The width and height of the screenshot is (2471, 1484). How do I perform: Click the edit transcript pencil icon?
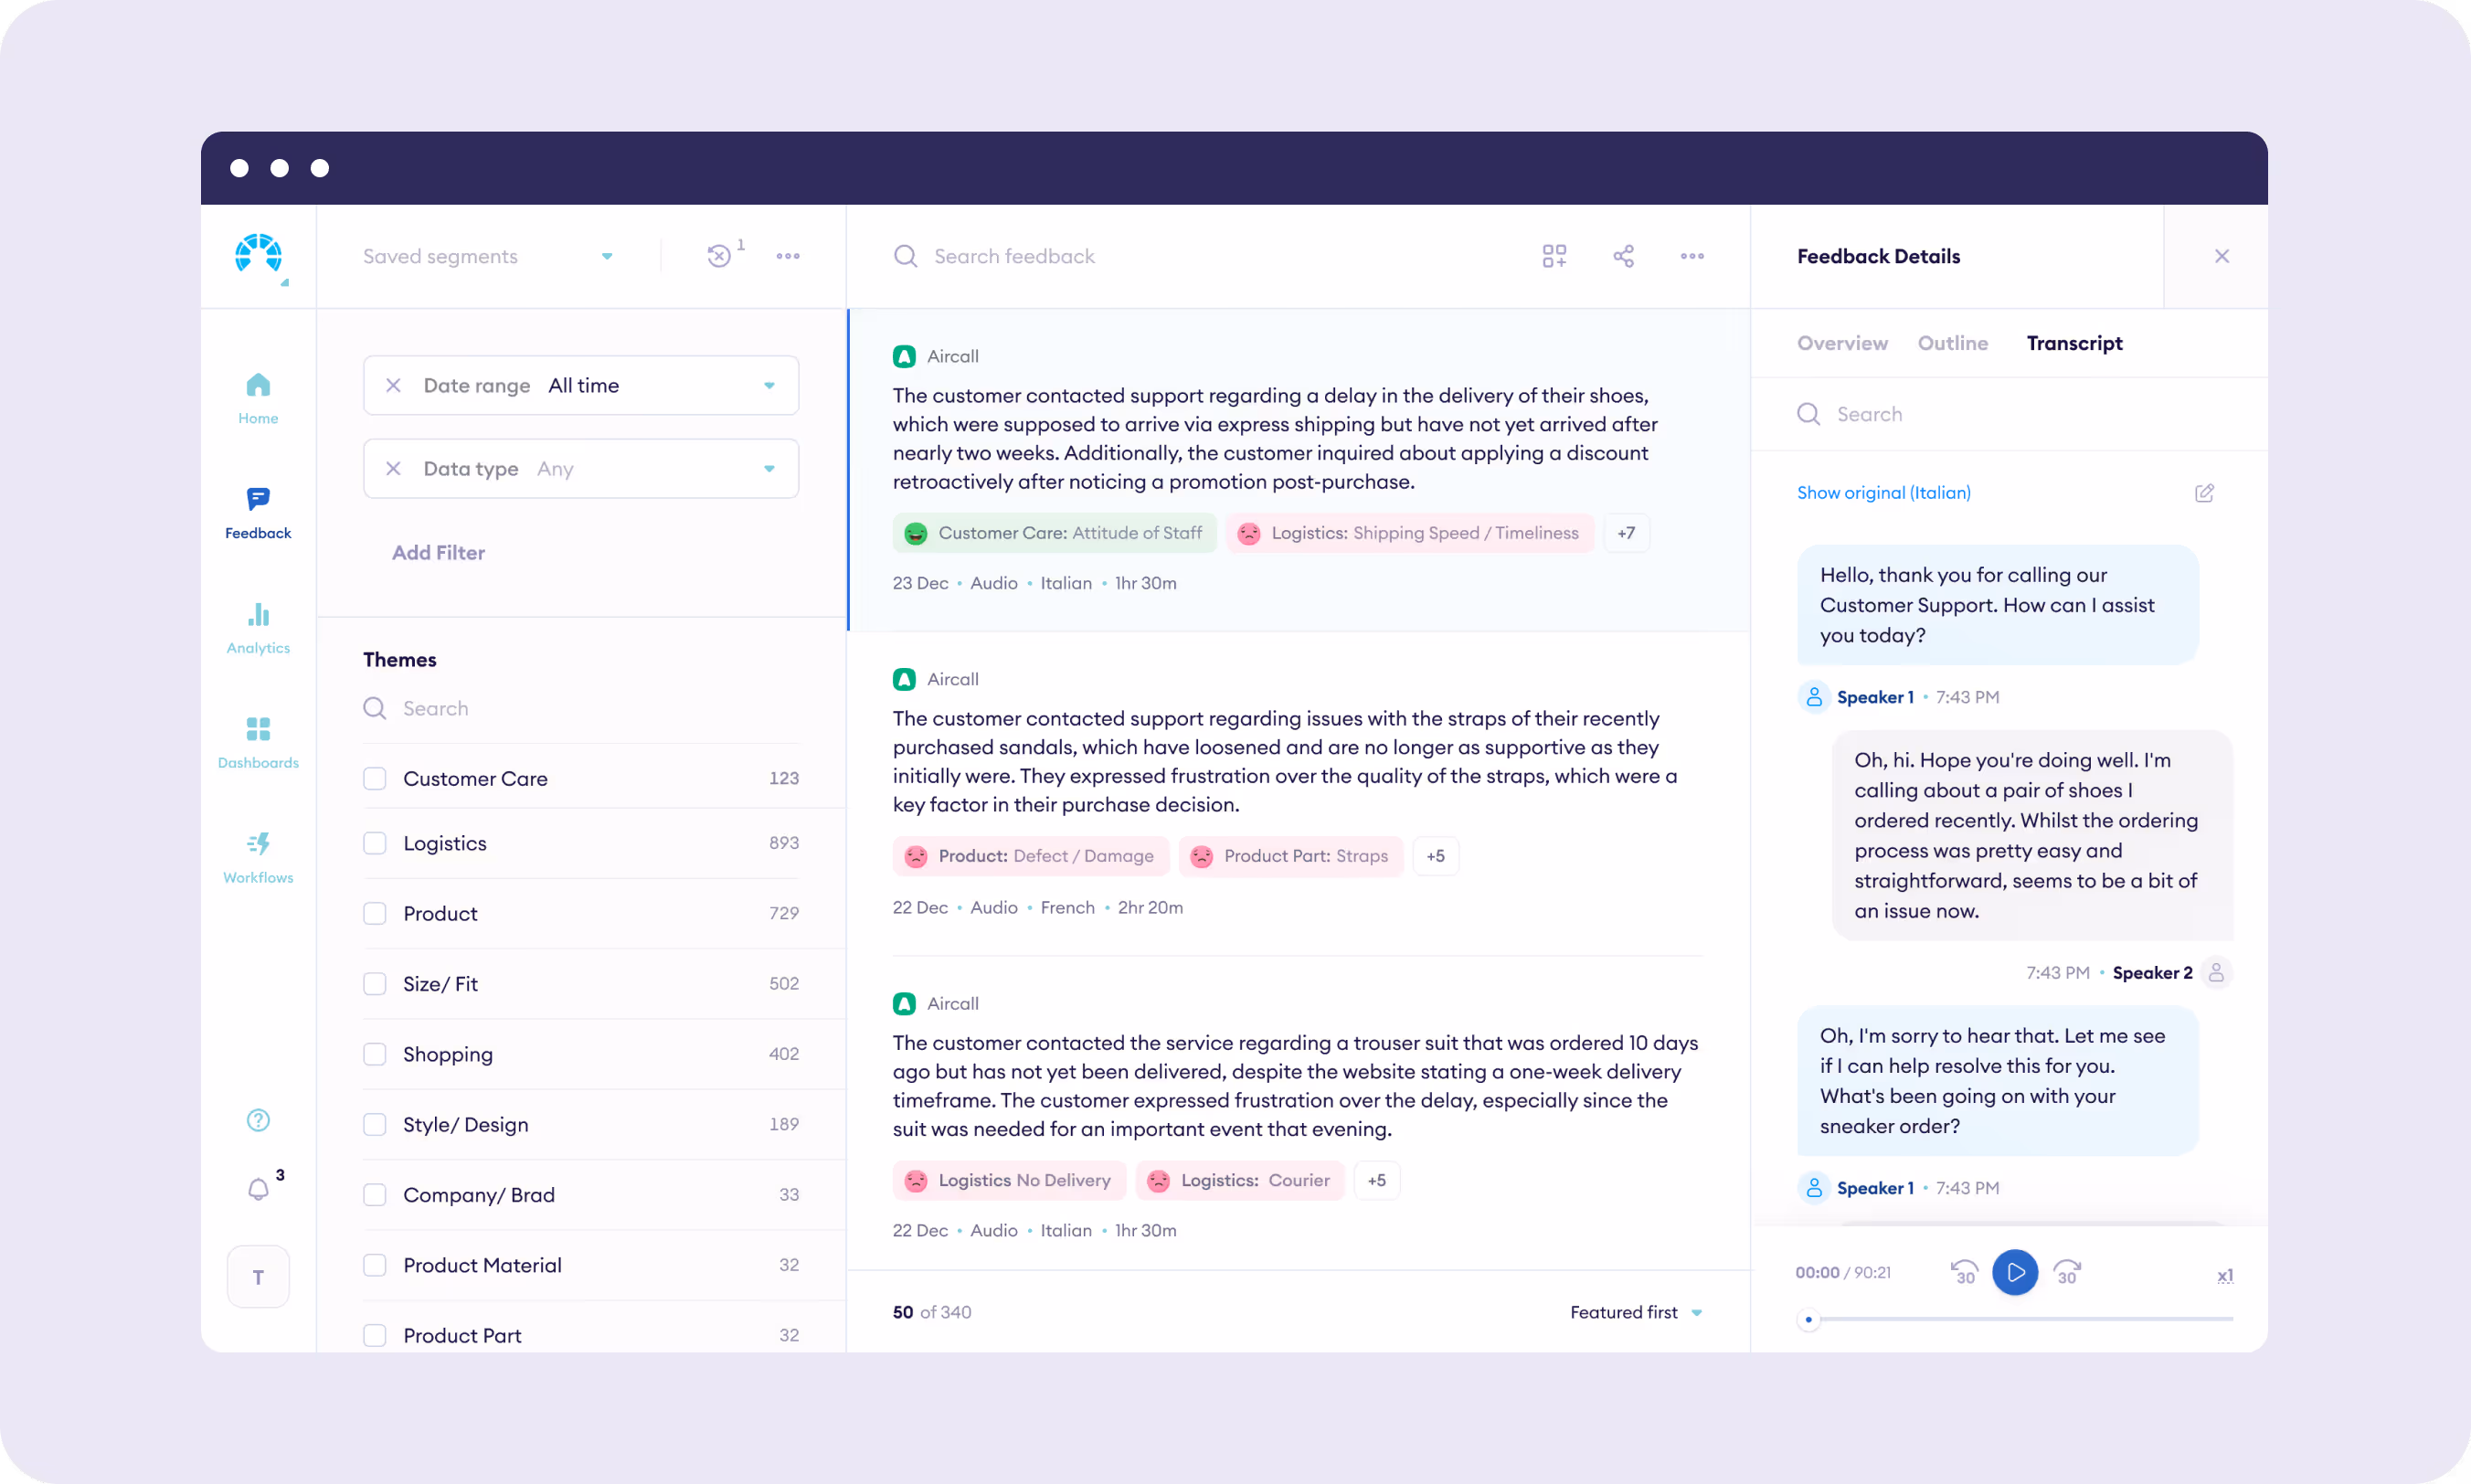click(2204, 493)
